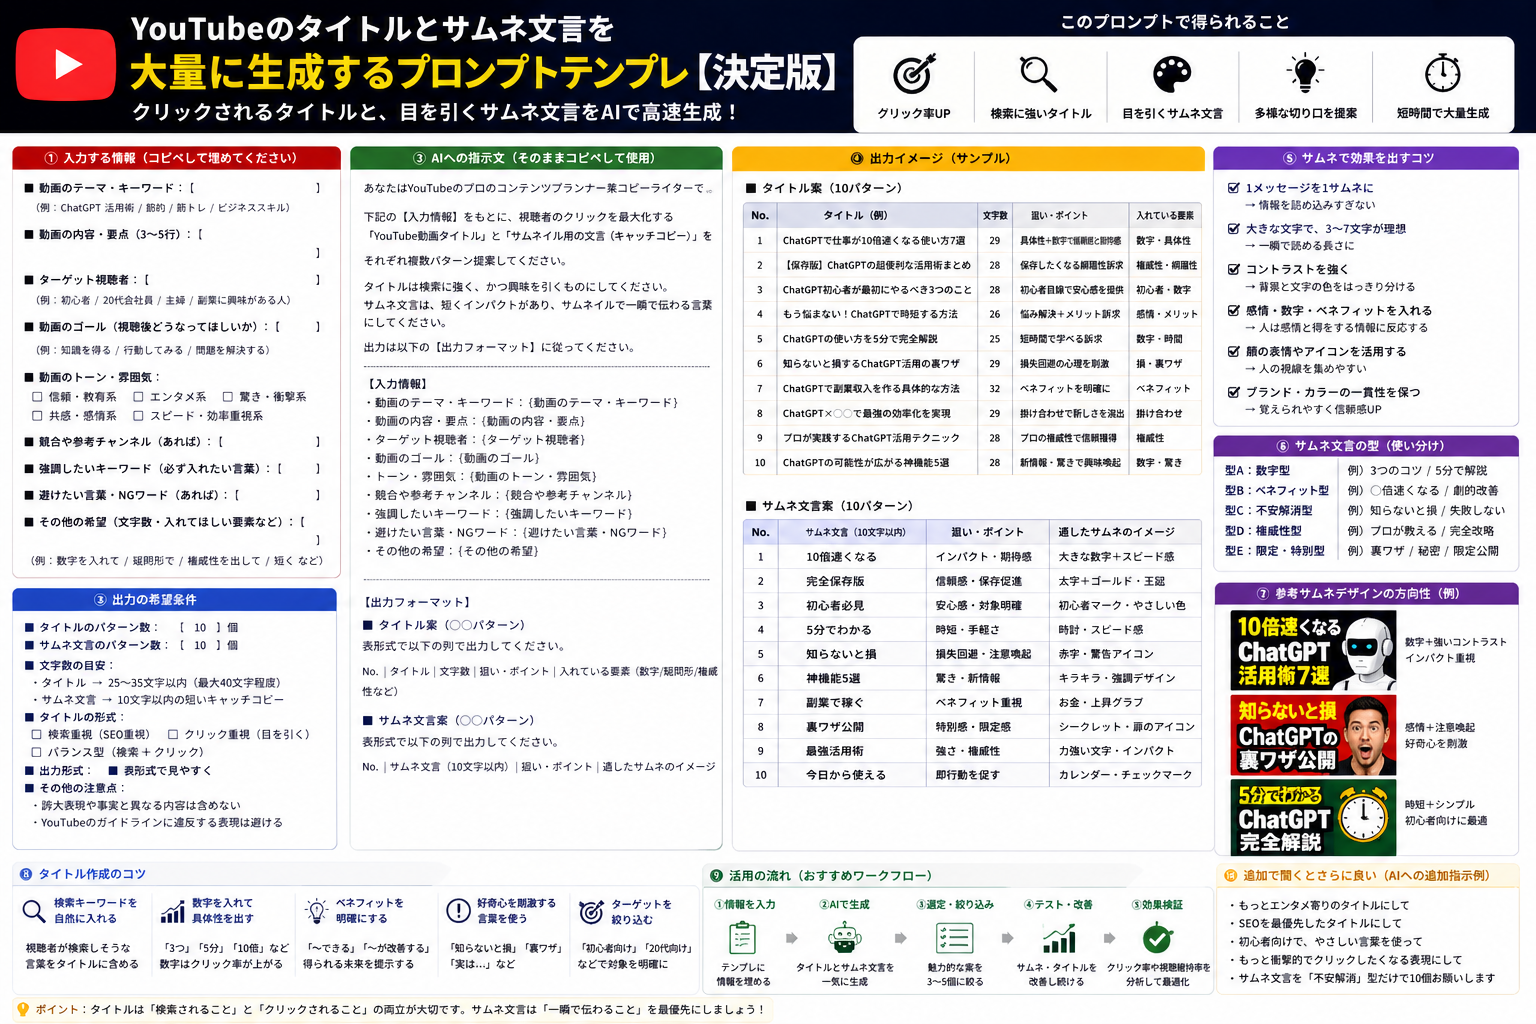Click the stopwatch icon above 短時間で大量生成
The width and height of the screenshot is (1536, 1024).
pos(1442,73)
